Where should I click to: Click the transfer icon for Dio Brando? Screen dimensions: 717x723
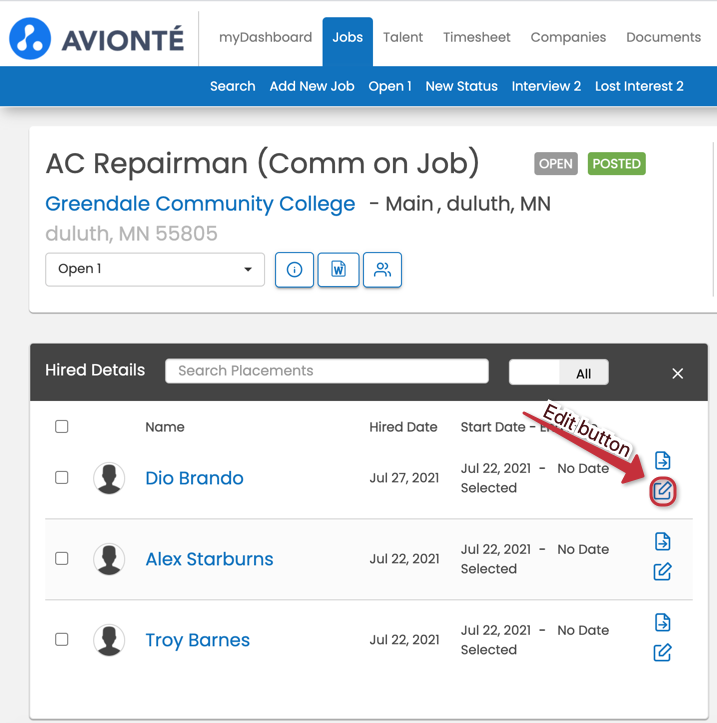coord(662,461)
